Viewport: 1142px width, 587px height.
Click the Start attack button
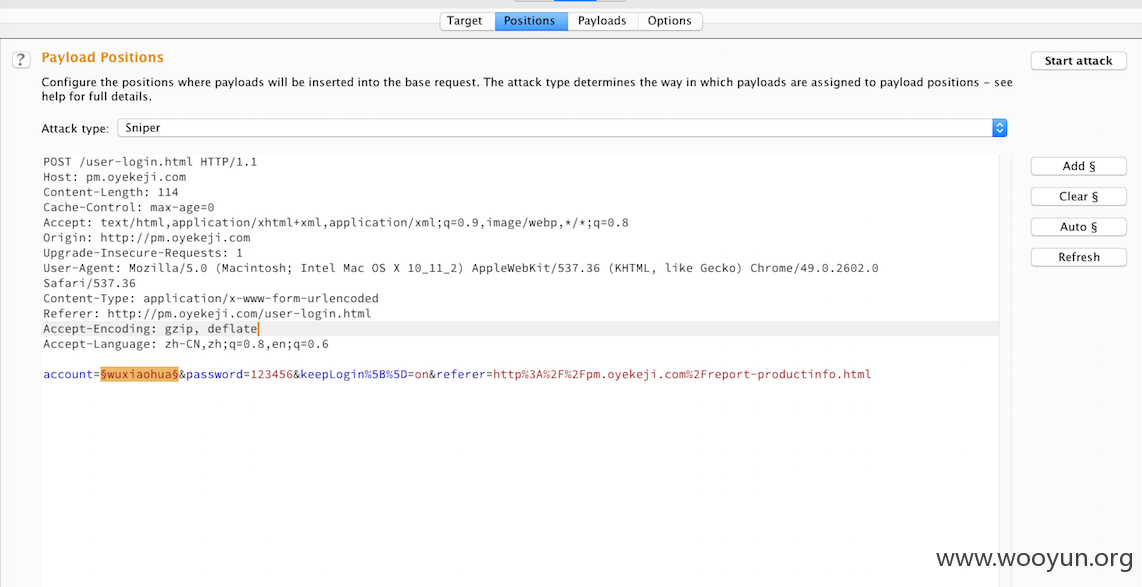(x=1079, y=60)
